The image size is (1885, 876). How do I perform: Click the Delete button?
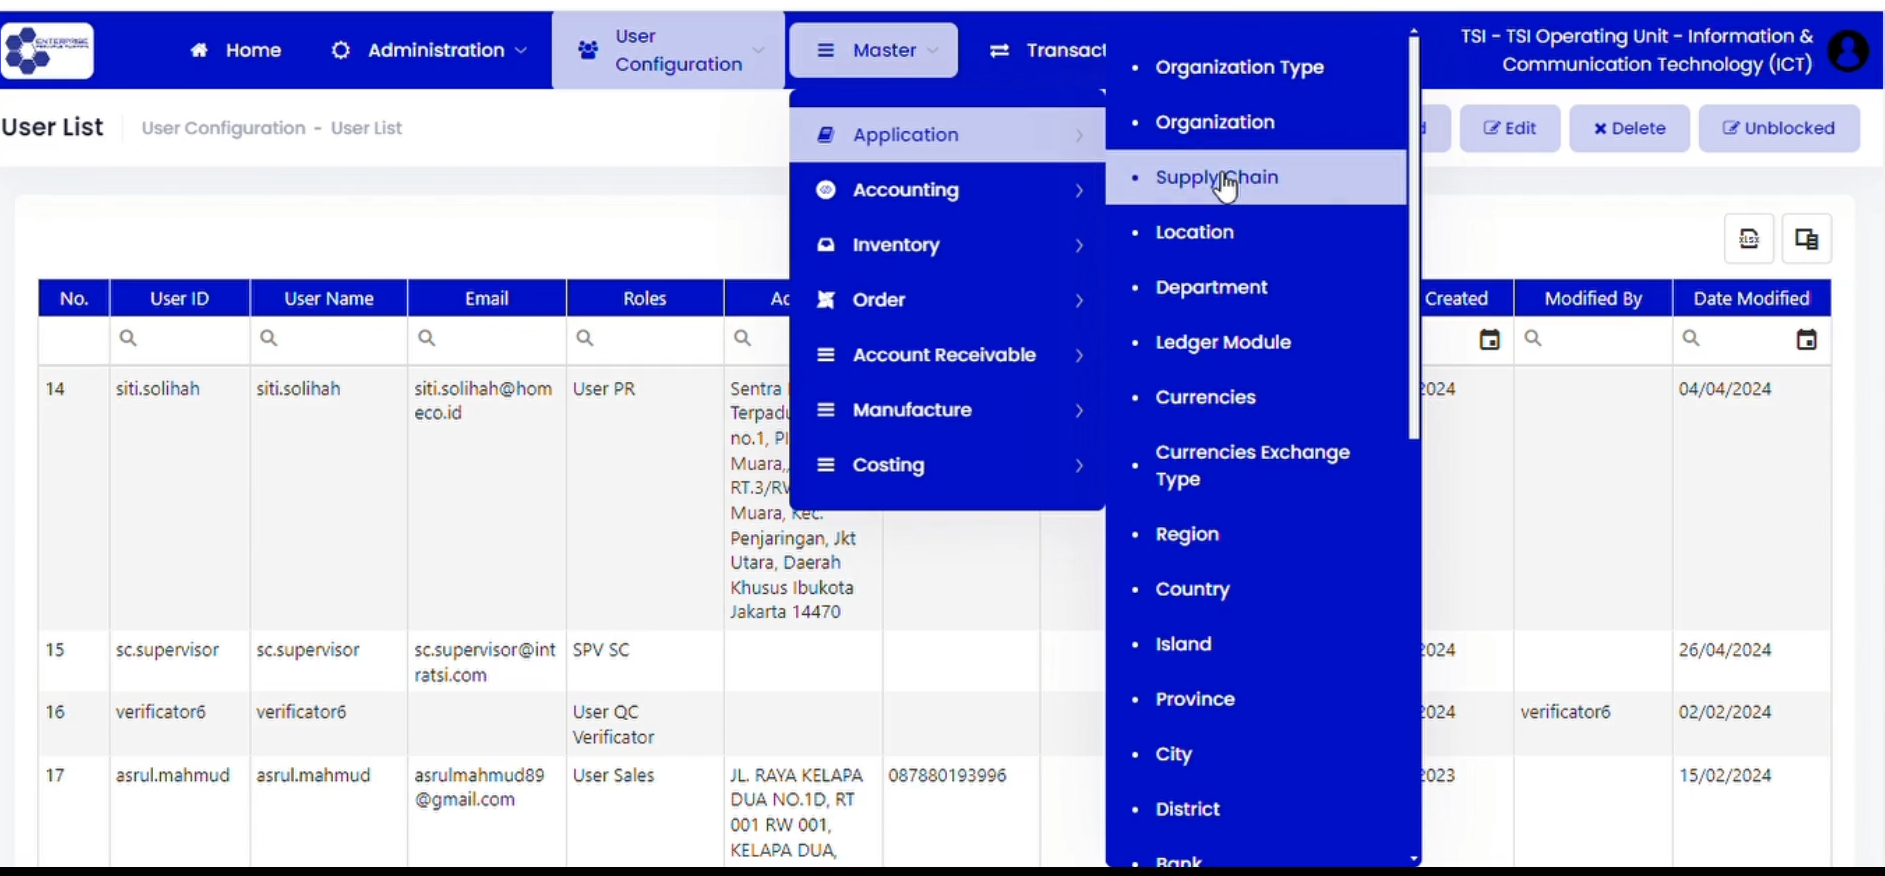click(1629, 128)
